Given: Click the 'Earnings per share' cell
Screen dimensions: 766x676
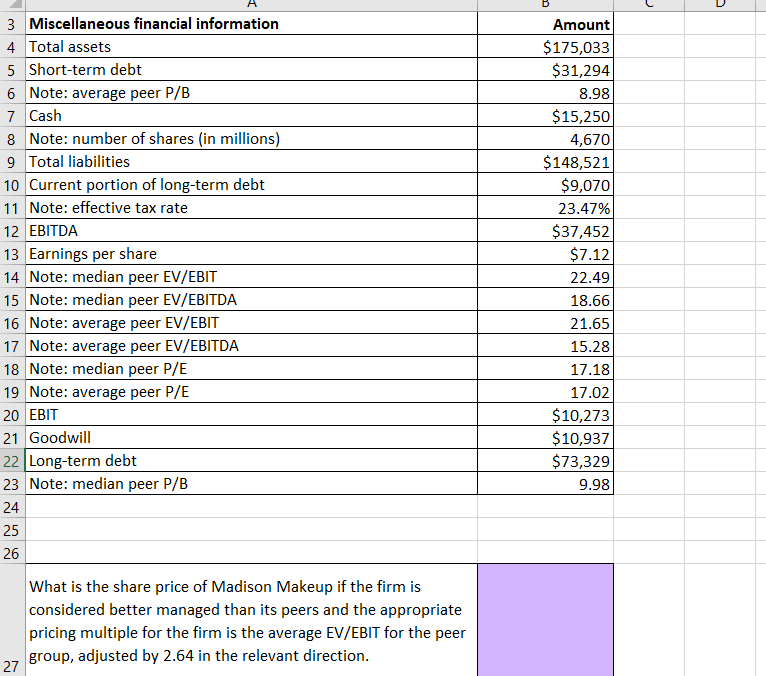Looking at the screenshot, I should [x=251, y=253].
